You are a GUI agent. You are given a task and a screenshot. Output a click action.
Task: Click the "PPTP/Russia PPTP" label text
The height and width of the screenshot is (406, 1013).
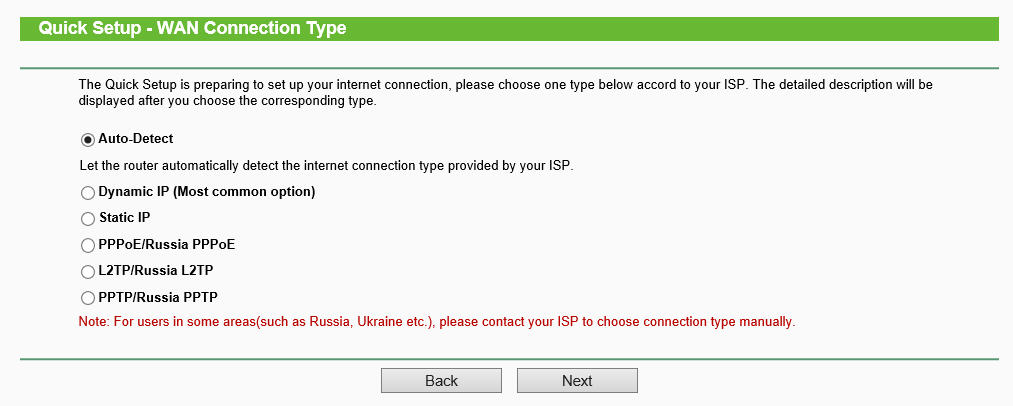(158, 298)
